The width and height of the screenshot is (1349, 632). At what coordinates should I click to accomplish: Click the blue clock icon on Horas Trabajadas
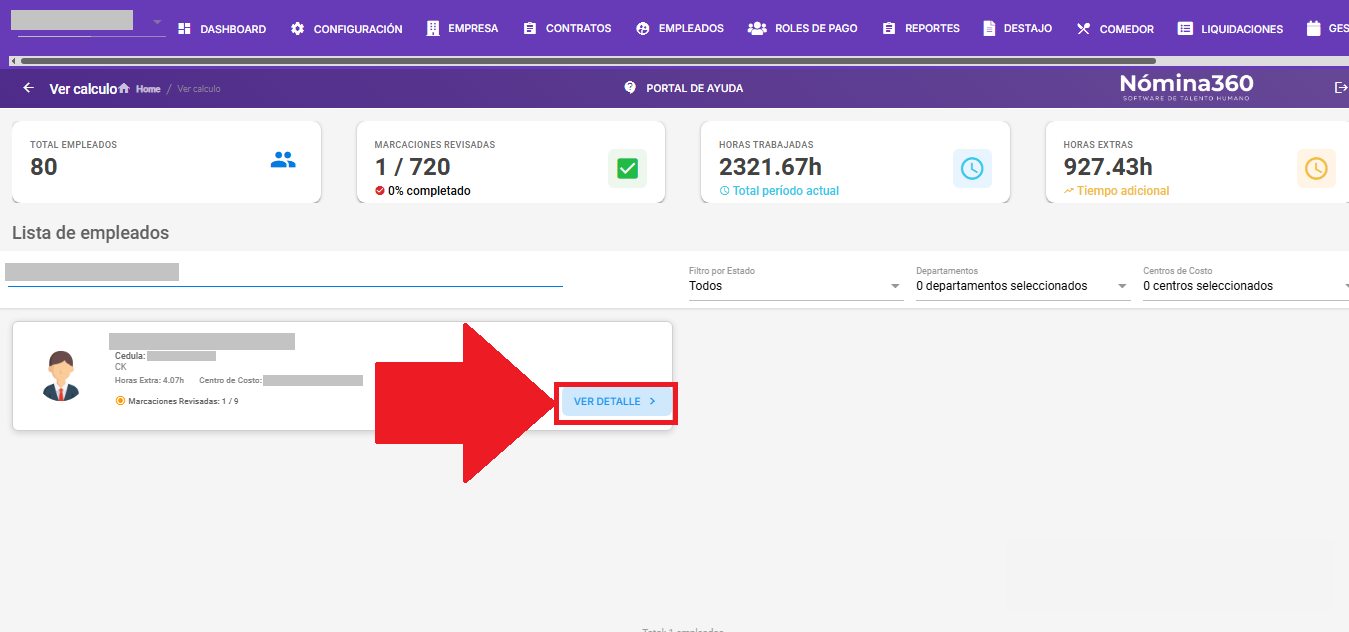click(972, 169)
